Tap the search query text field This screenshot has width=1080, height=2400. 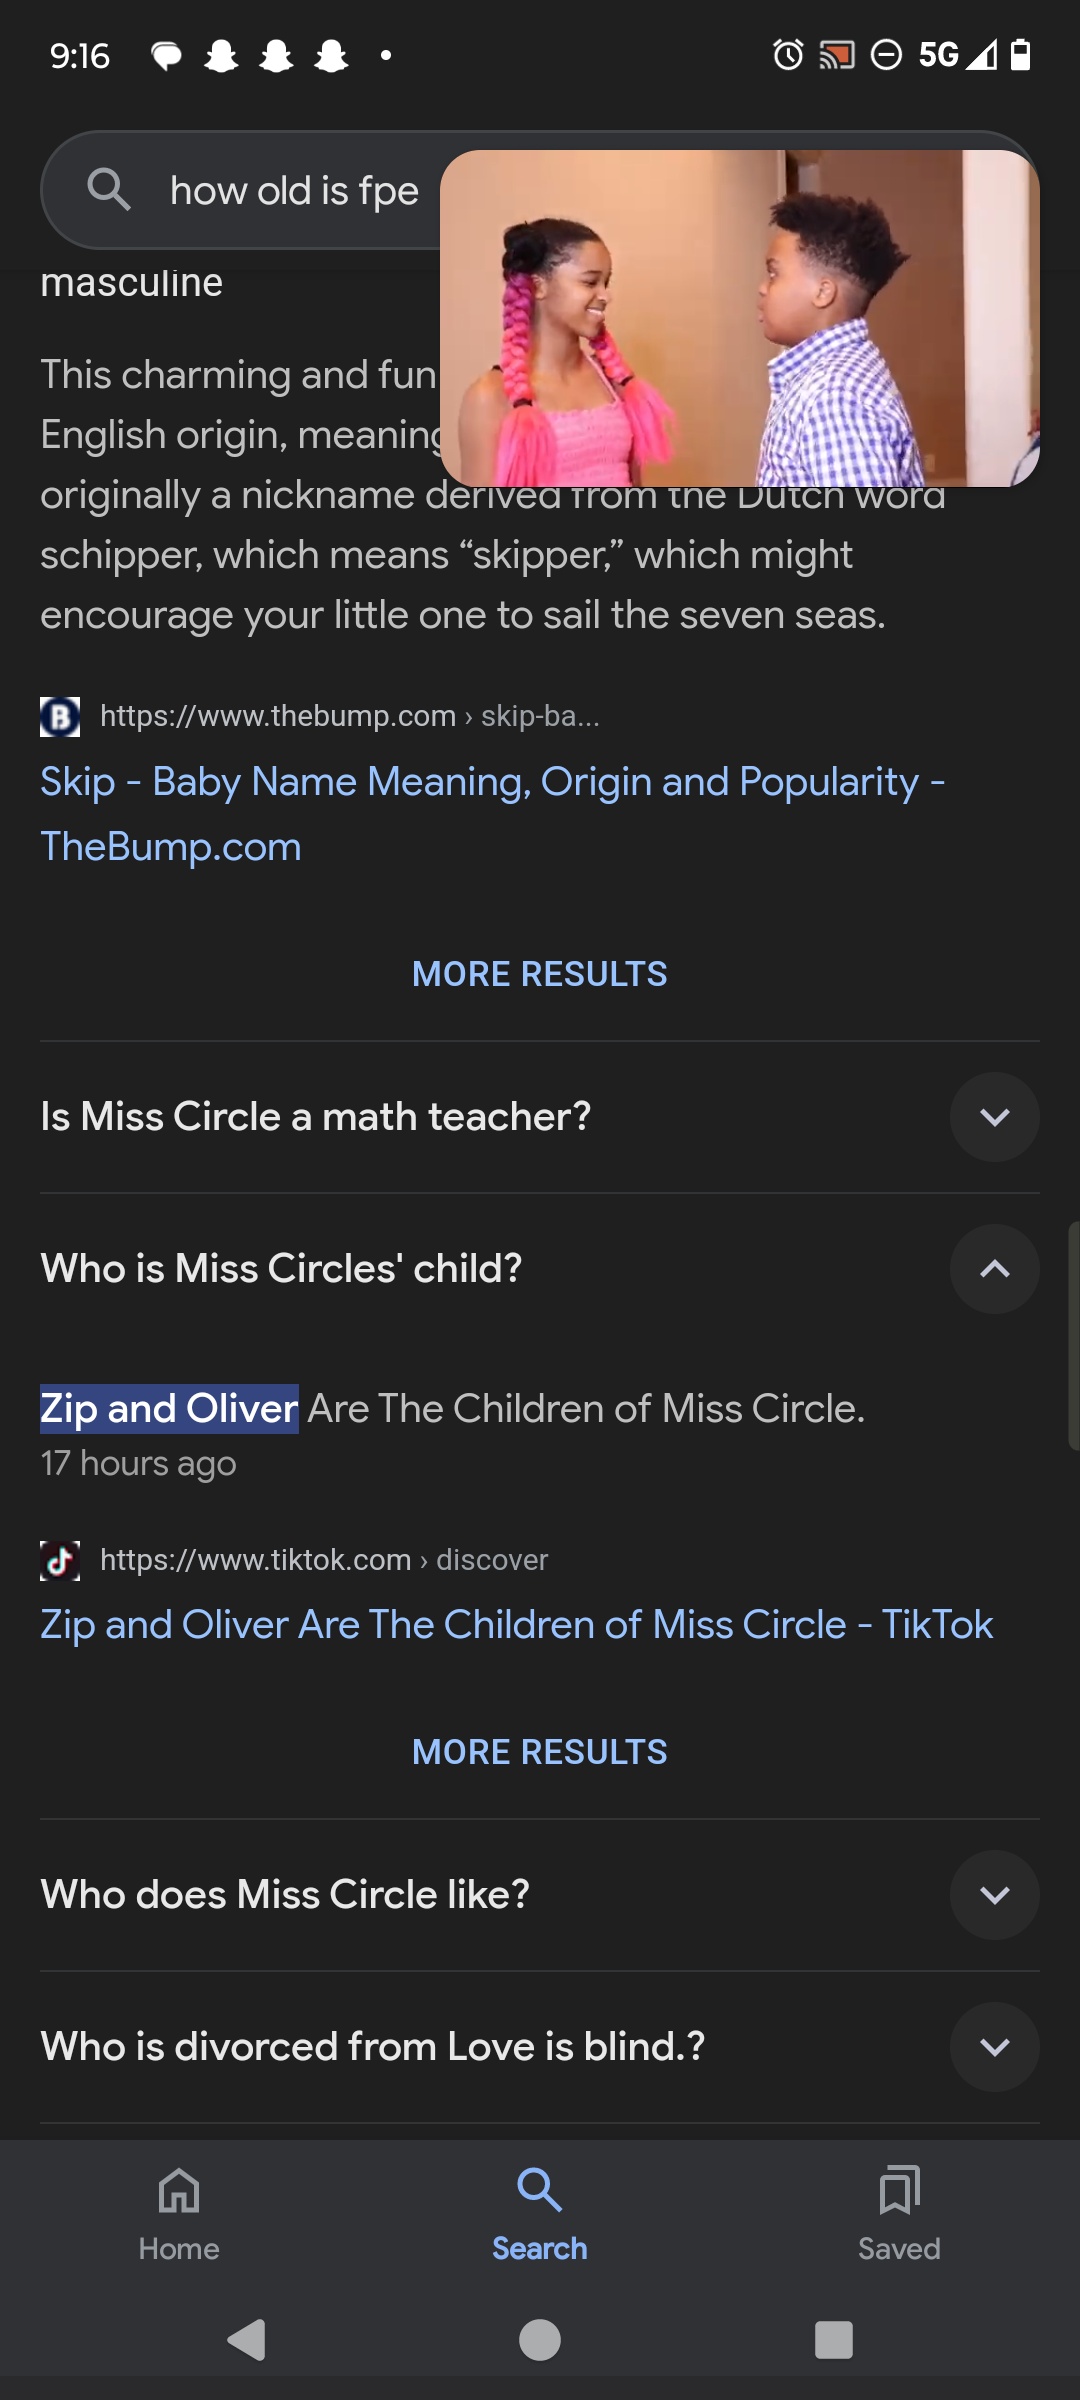coord(294,190)
